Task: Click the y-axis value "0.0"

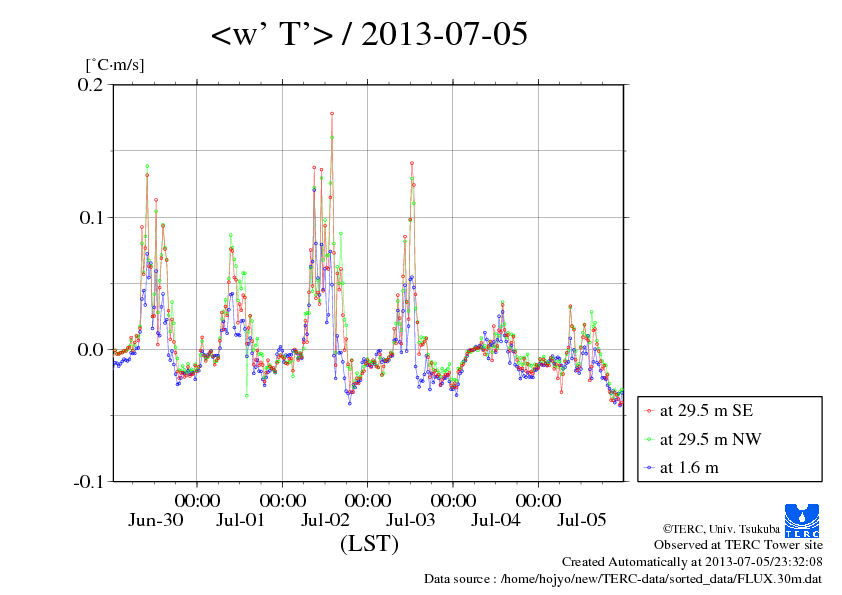Action: [x=90, y=350]
